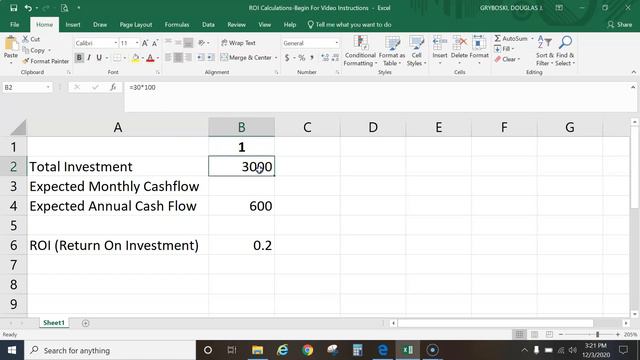Apply Comma style format

pyautogui.click(x=312, y=58)
